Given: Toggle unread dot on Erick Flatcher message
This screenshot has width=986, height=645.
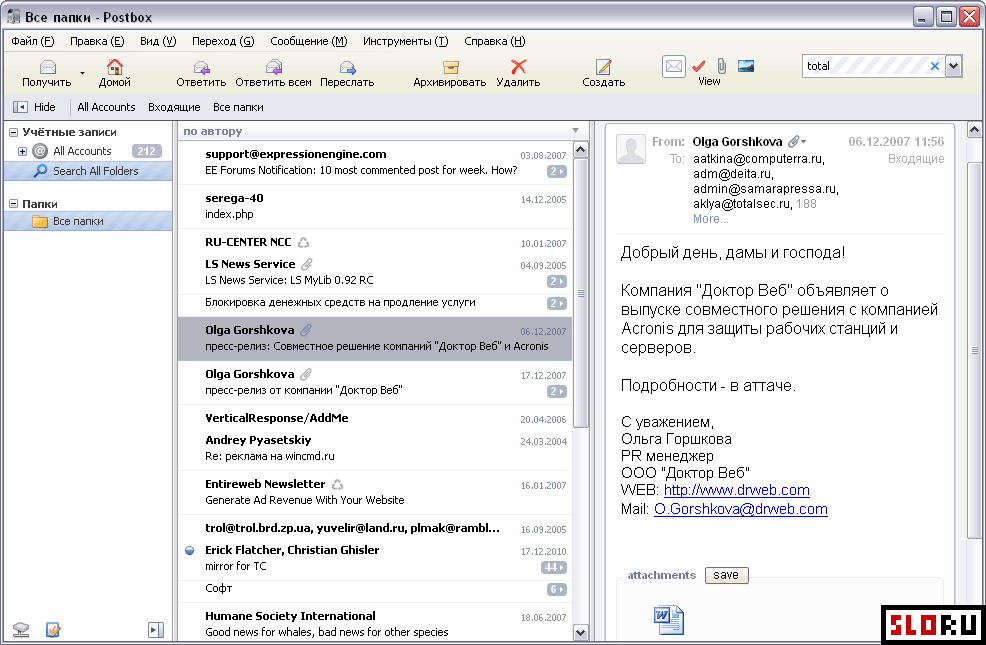Looking at the screenshot, I should (x=189, y=550).
